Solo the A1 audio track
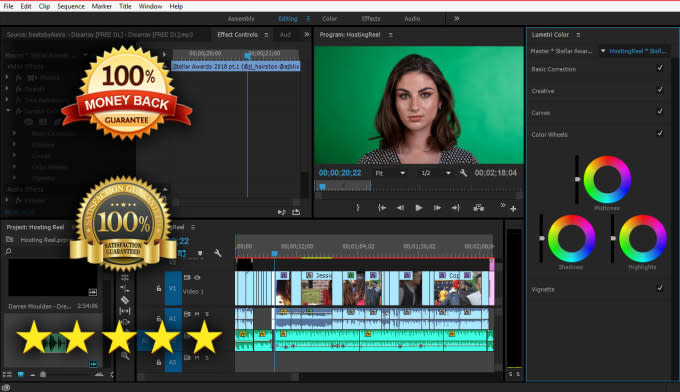The height and width of the screenshot is (392, 680). pos(207,314)
